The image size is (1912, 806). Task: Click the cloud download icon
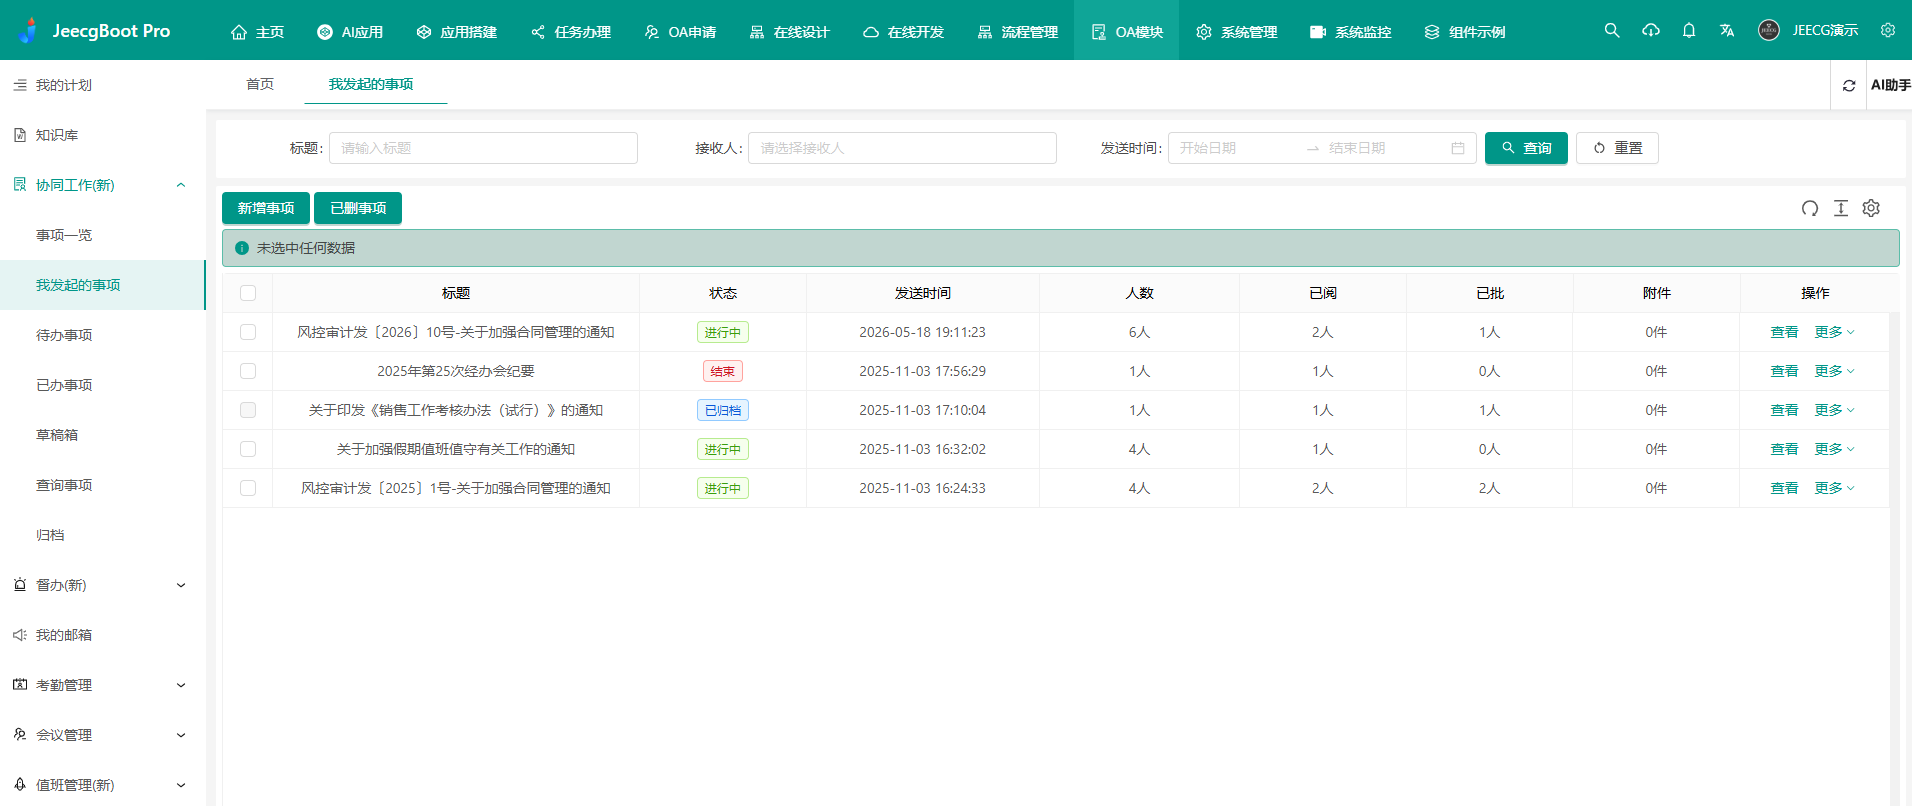[1651, 30]
